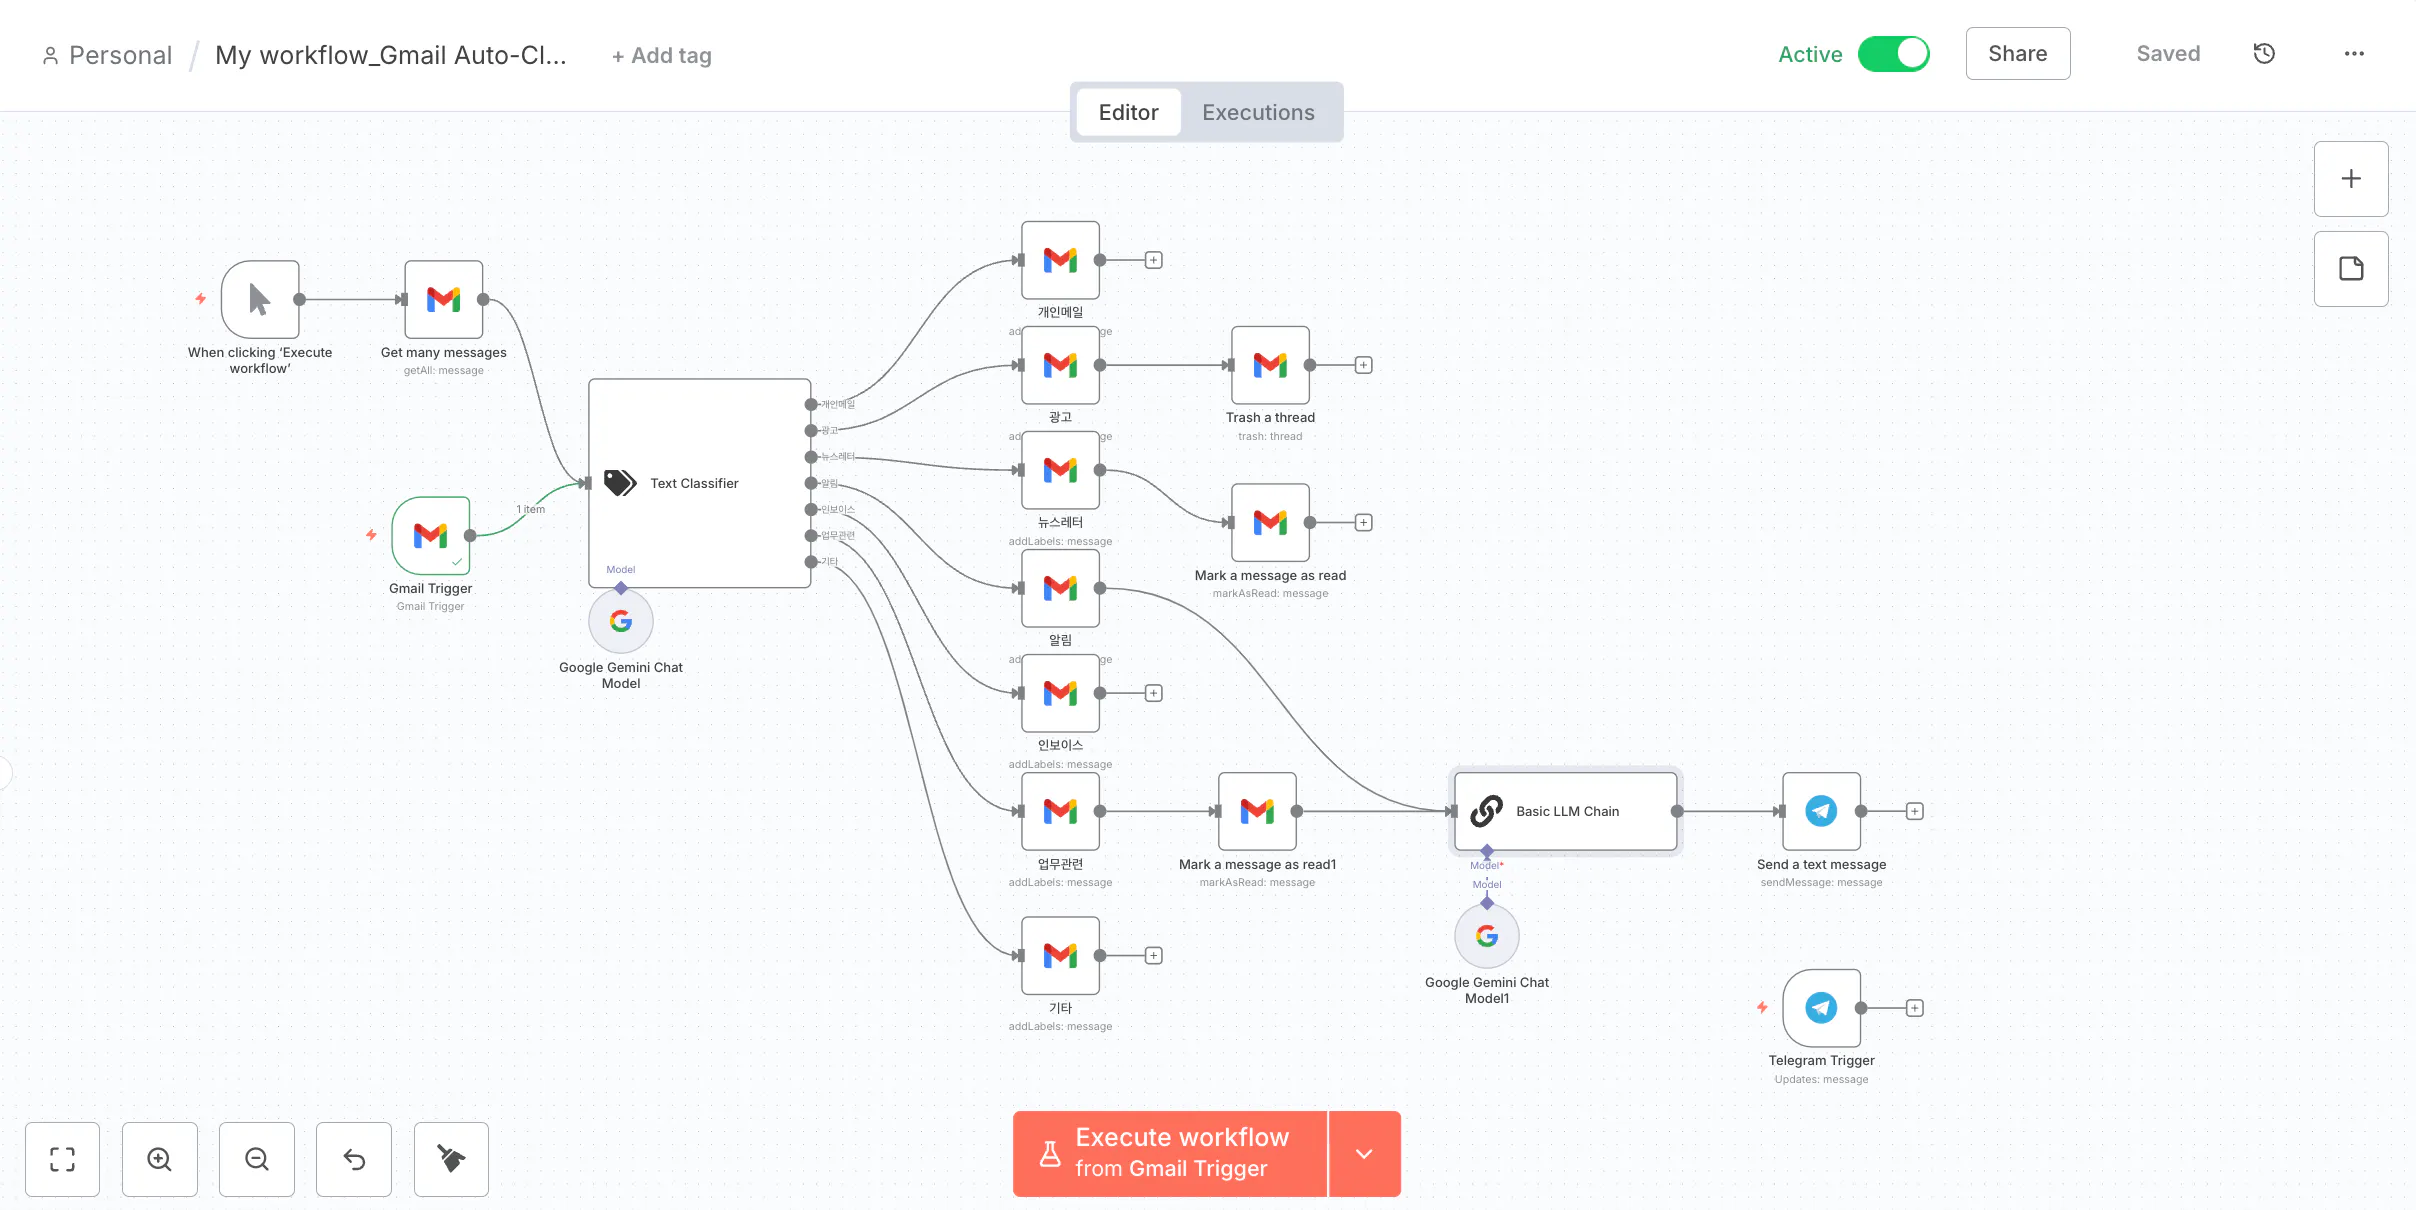Zoom in on the canvas

click(160, 1159)
